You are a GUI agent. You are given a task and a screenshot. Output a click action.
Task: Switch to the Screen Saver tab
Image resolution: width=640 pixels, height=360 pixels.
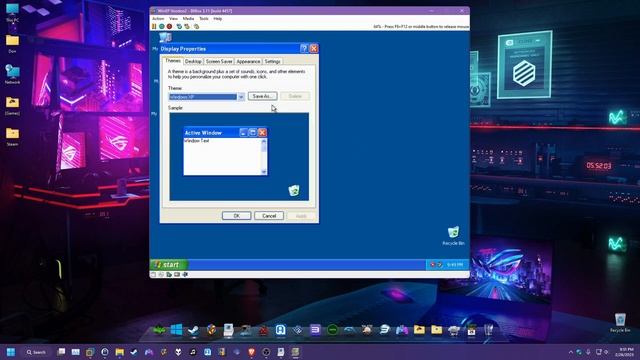[219, 61]
